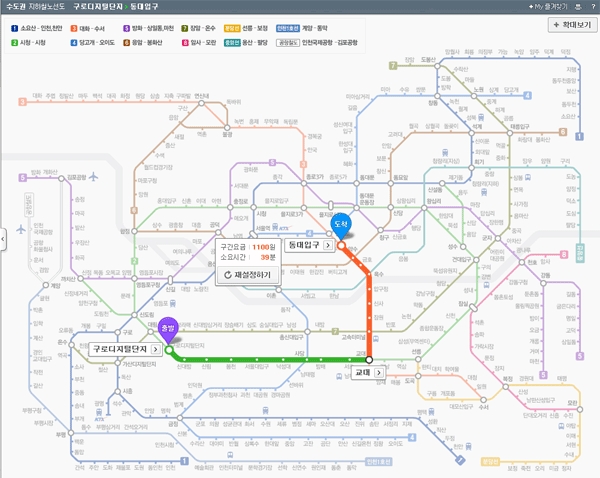
Task: Select 공항철도 badge in legend
Action: [x=288, y=42]
